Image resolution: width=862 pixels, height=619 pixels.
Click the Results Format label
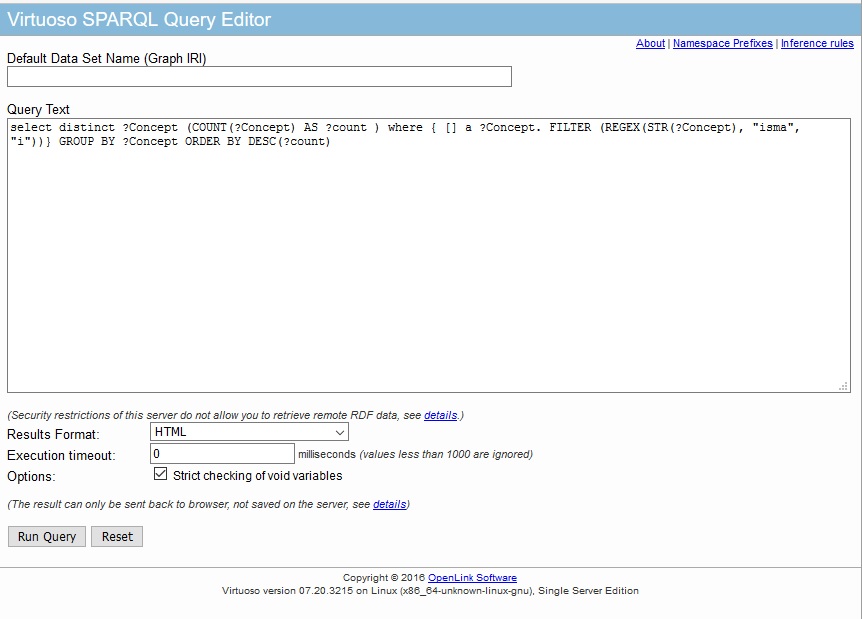53,434
